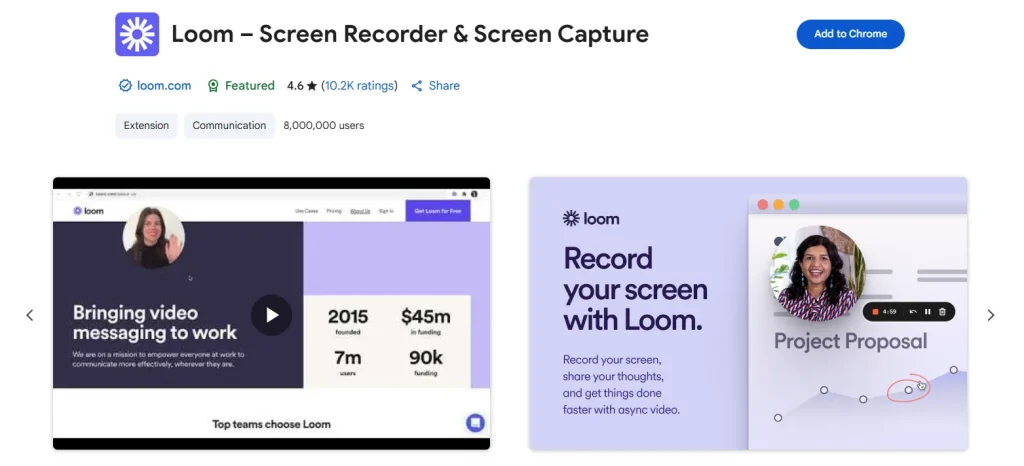Viewport: 1024px width, 466px height.
Task: Advance to the next screenshot with the right arrow
Action: (991, 315)
